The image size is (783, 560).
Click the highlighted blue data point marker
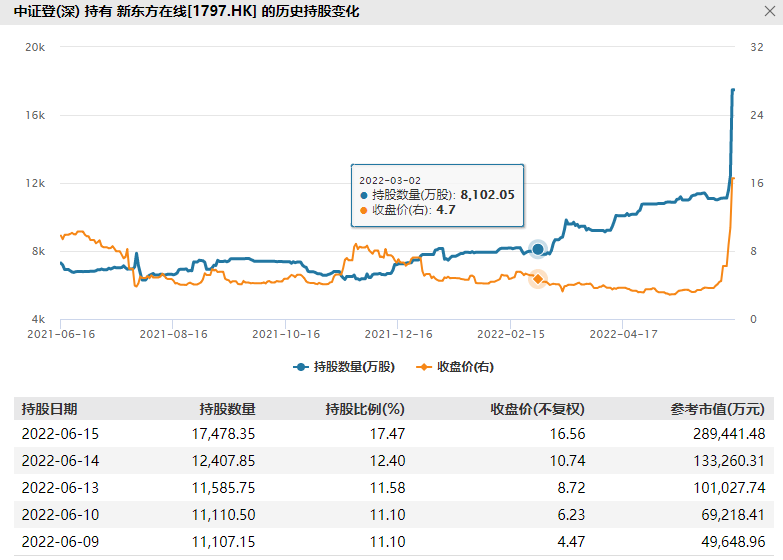click(x=538, y=248)
